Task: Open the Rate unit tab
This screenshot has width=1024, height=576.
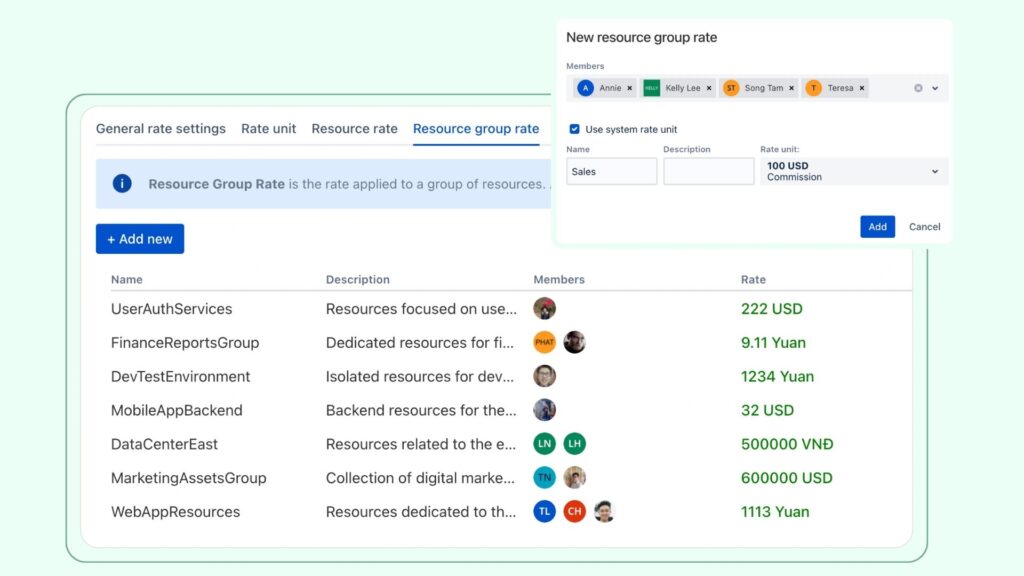Action: click(268, 129)
